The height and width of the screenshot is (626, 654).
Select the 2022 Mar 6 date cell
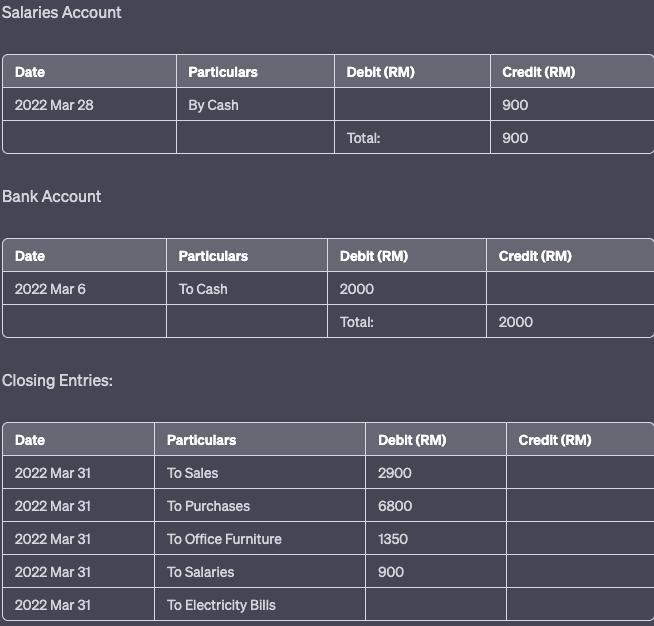click(84, 289)
